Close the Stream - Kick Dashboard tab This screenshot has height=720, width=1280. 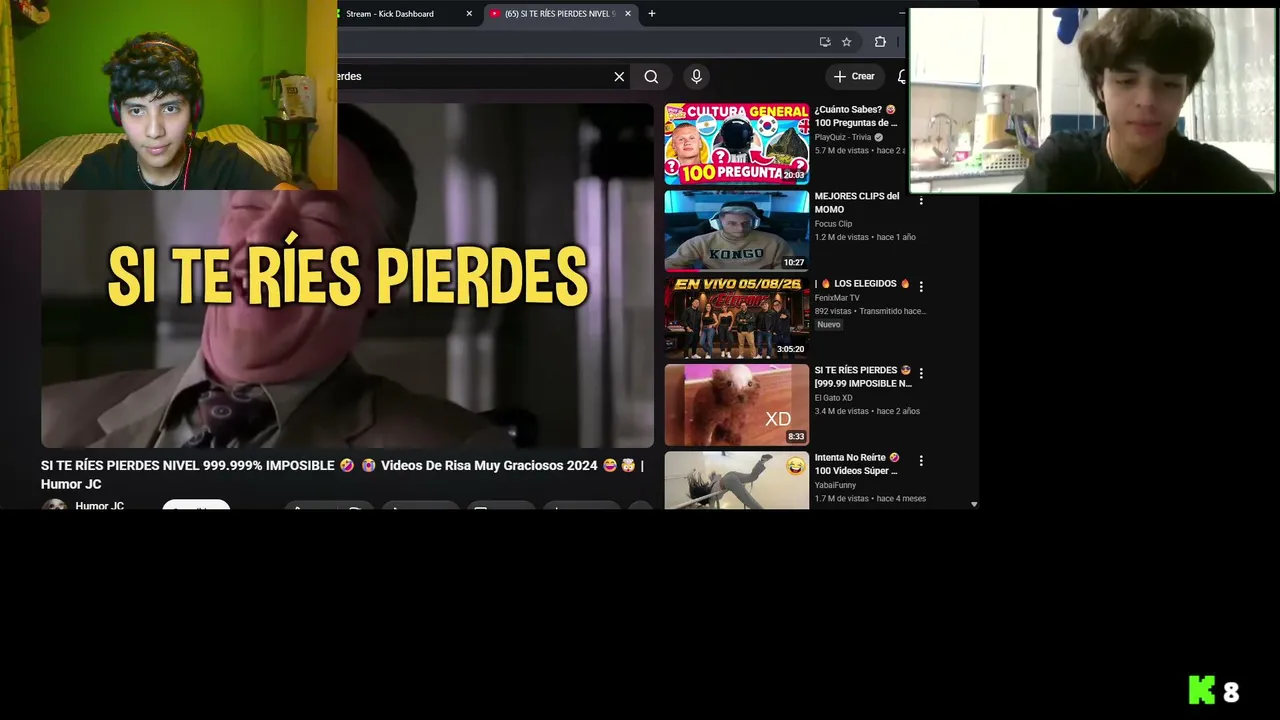tap(469, 14)
